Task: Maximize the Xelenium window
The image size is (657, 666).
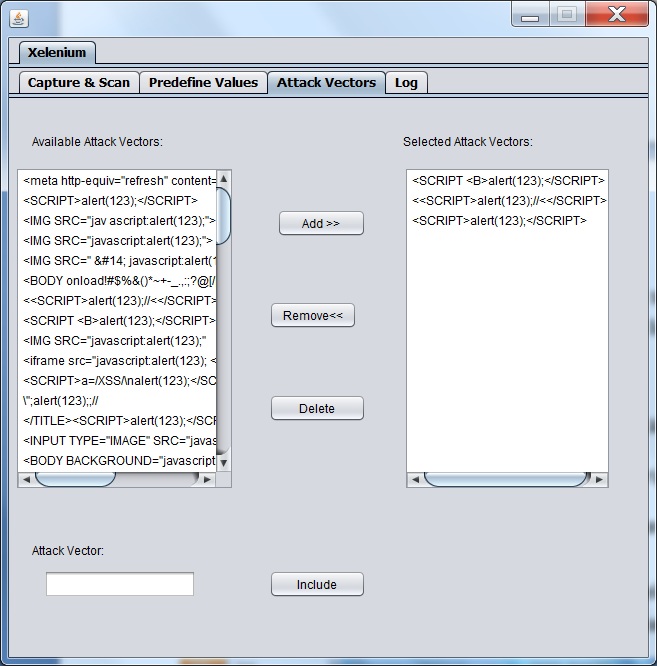Action: click(567, 15)
